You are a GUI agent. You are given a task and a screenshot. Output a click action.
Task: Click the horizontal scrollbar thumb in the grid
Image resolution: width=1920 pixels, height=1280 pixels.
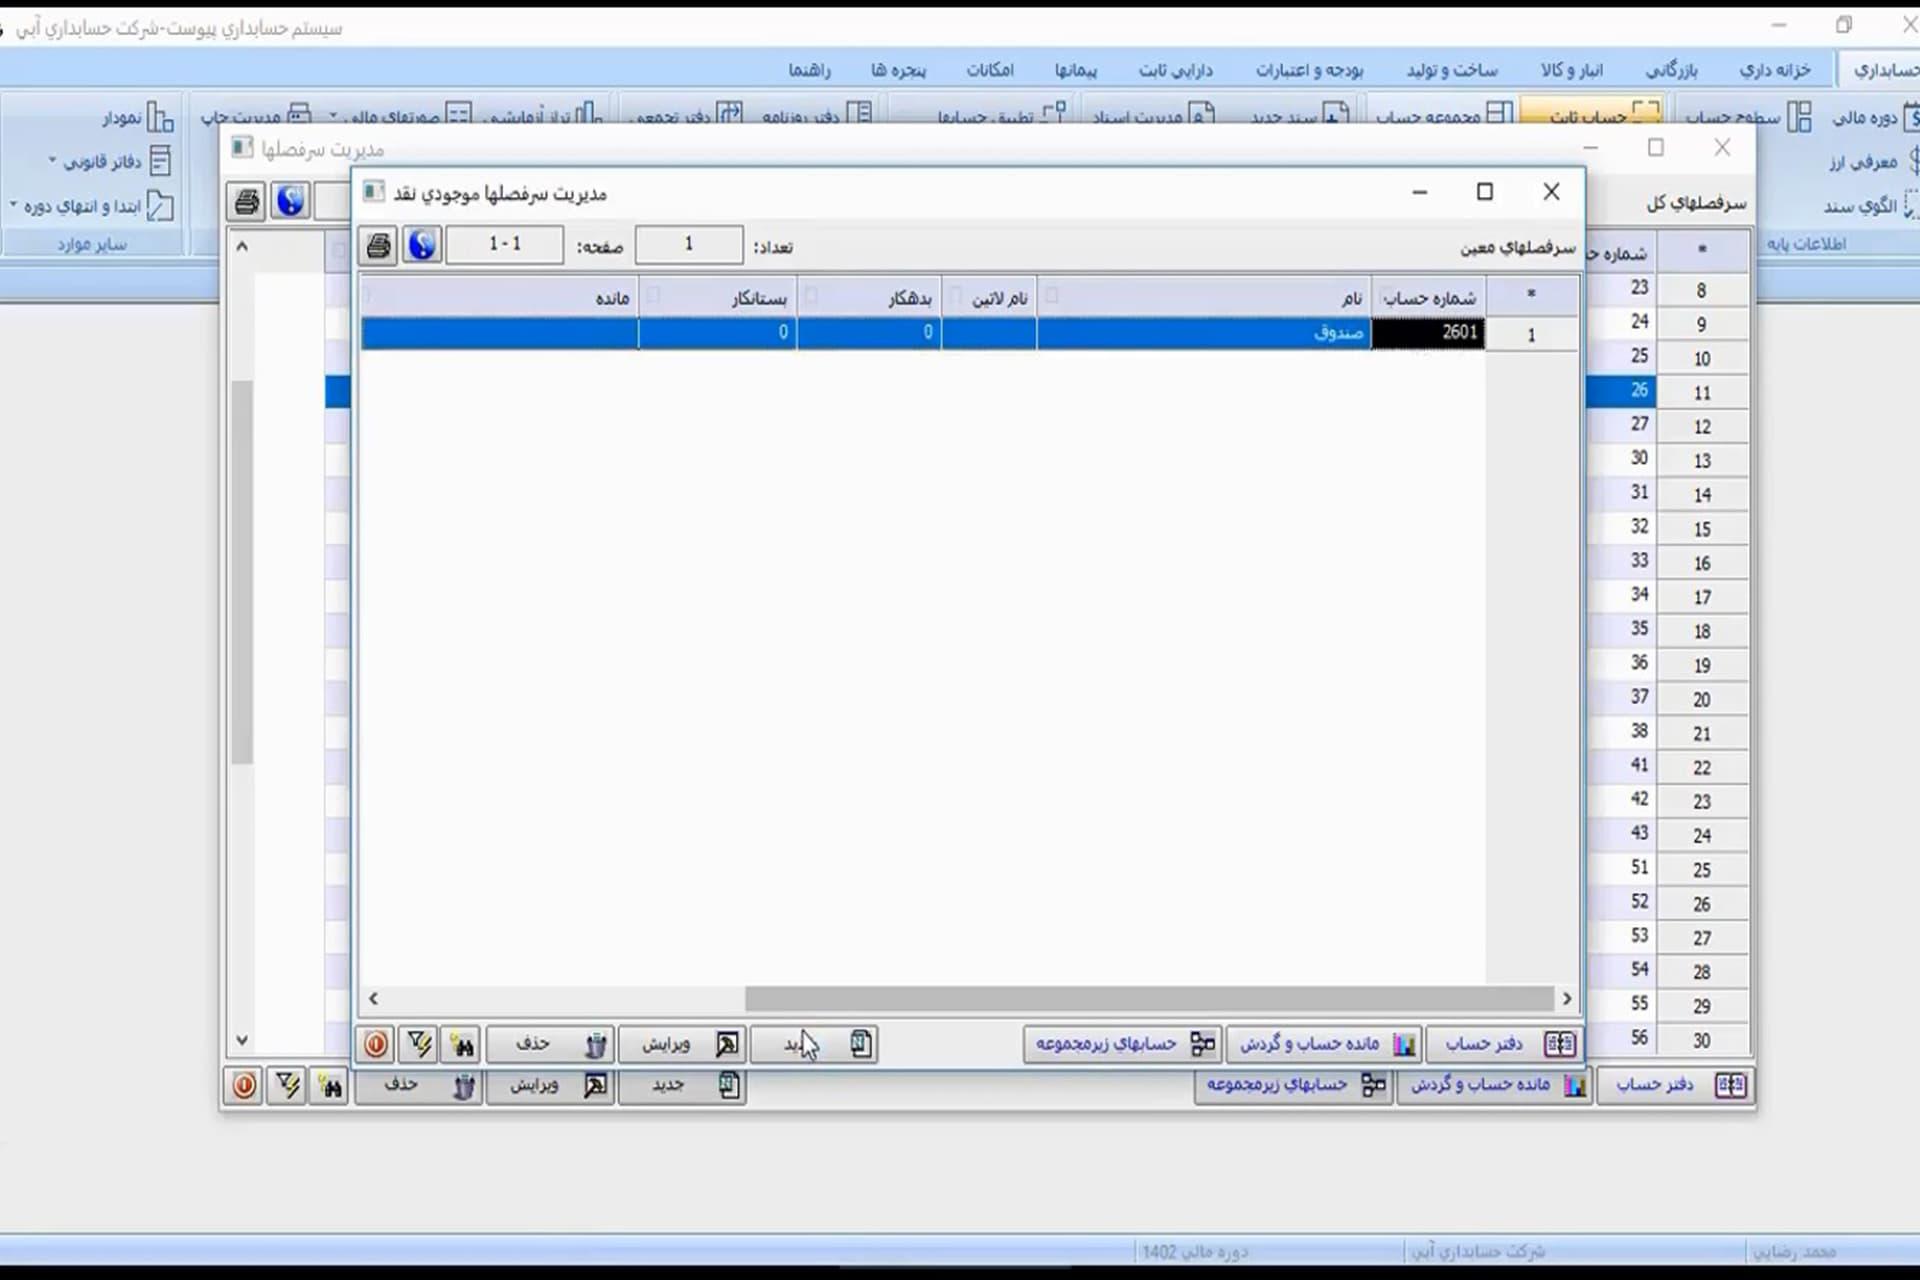[1149, 998]
